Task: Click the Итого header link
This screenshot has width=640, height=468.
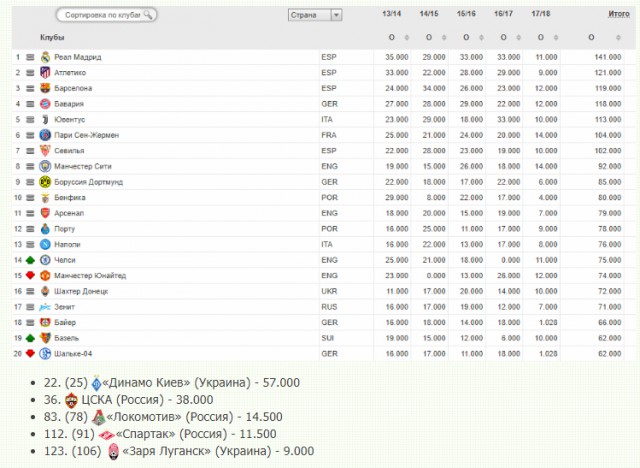Action: coord(619,14)
